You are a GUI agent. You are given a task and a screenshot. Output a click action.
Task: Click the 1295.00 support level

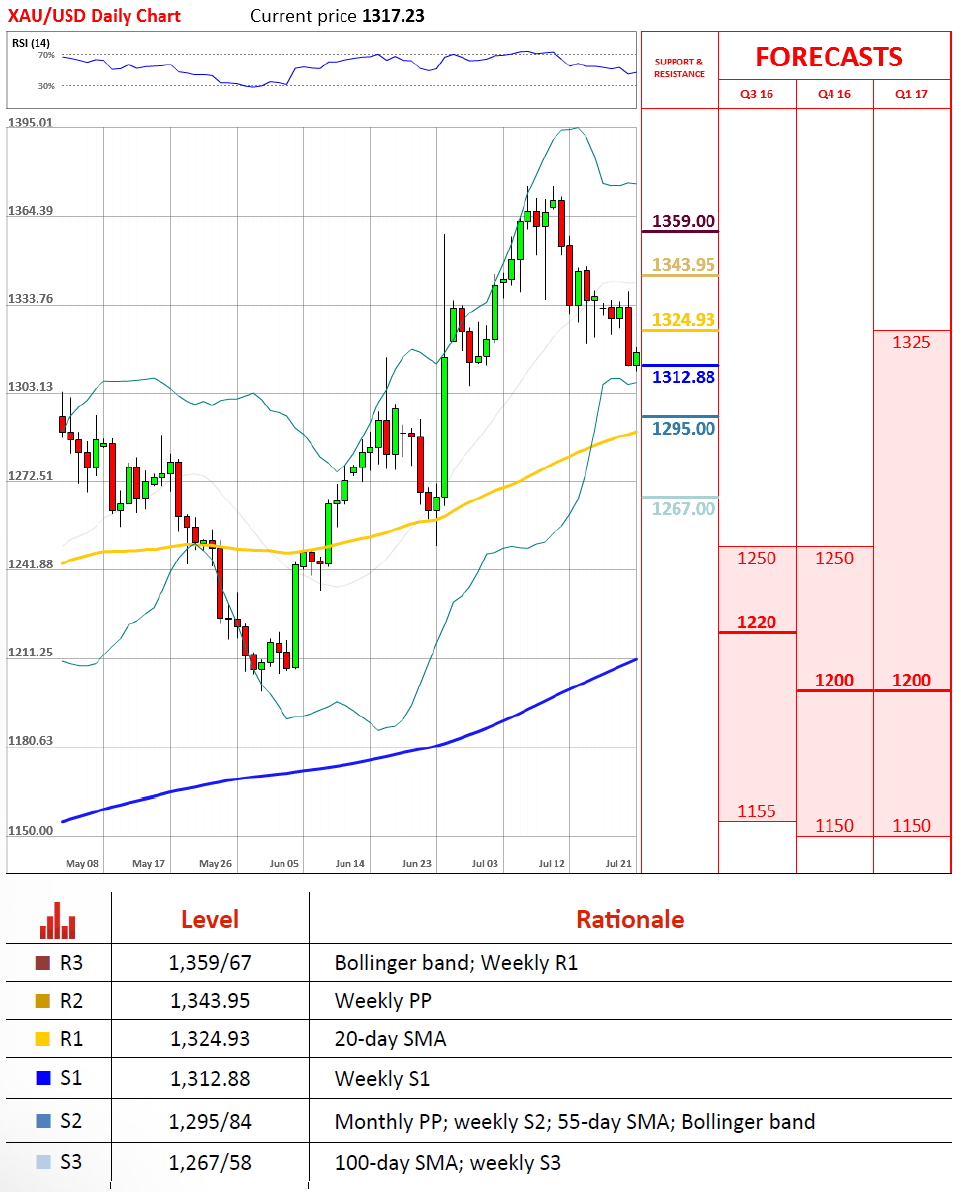click(x=683, y=429)
